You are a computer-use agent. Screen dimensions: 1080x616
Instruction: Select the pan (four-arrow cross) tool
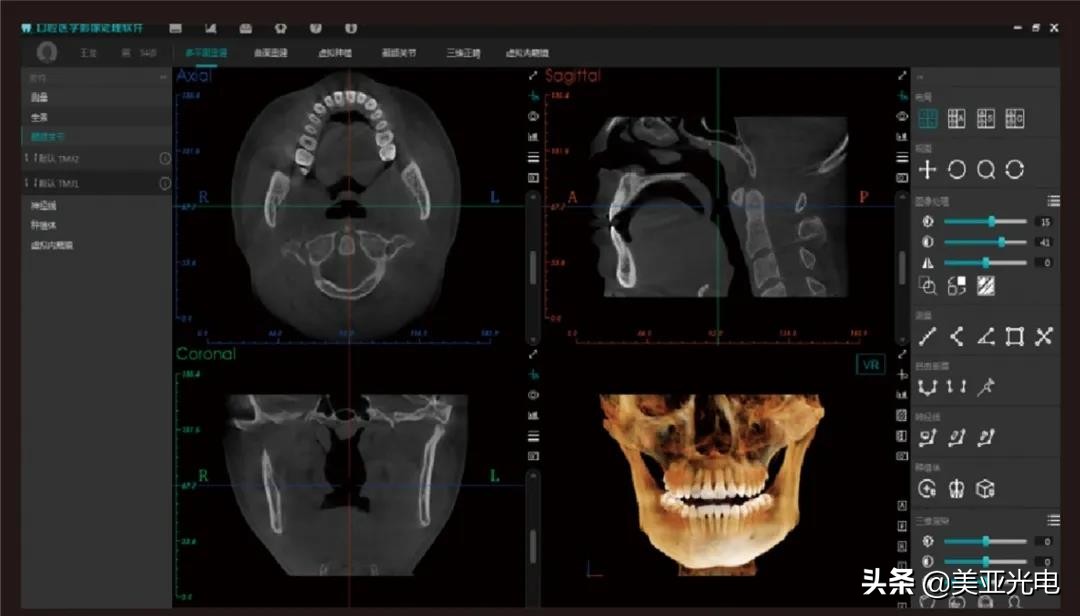tap(928, 170)
